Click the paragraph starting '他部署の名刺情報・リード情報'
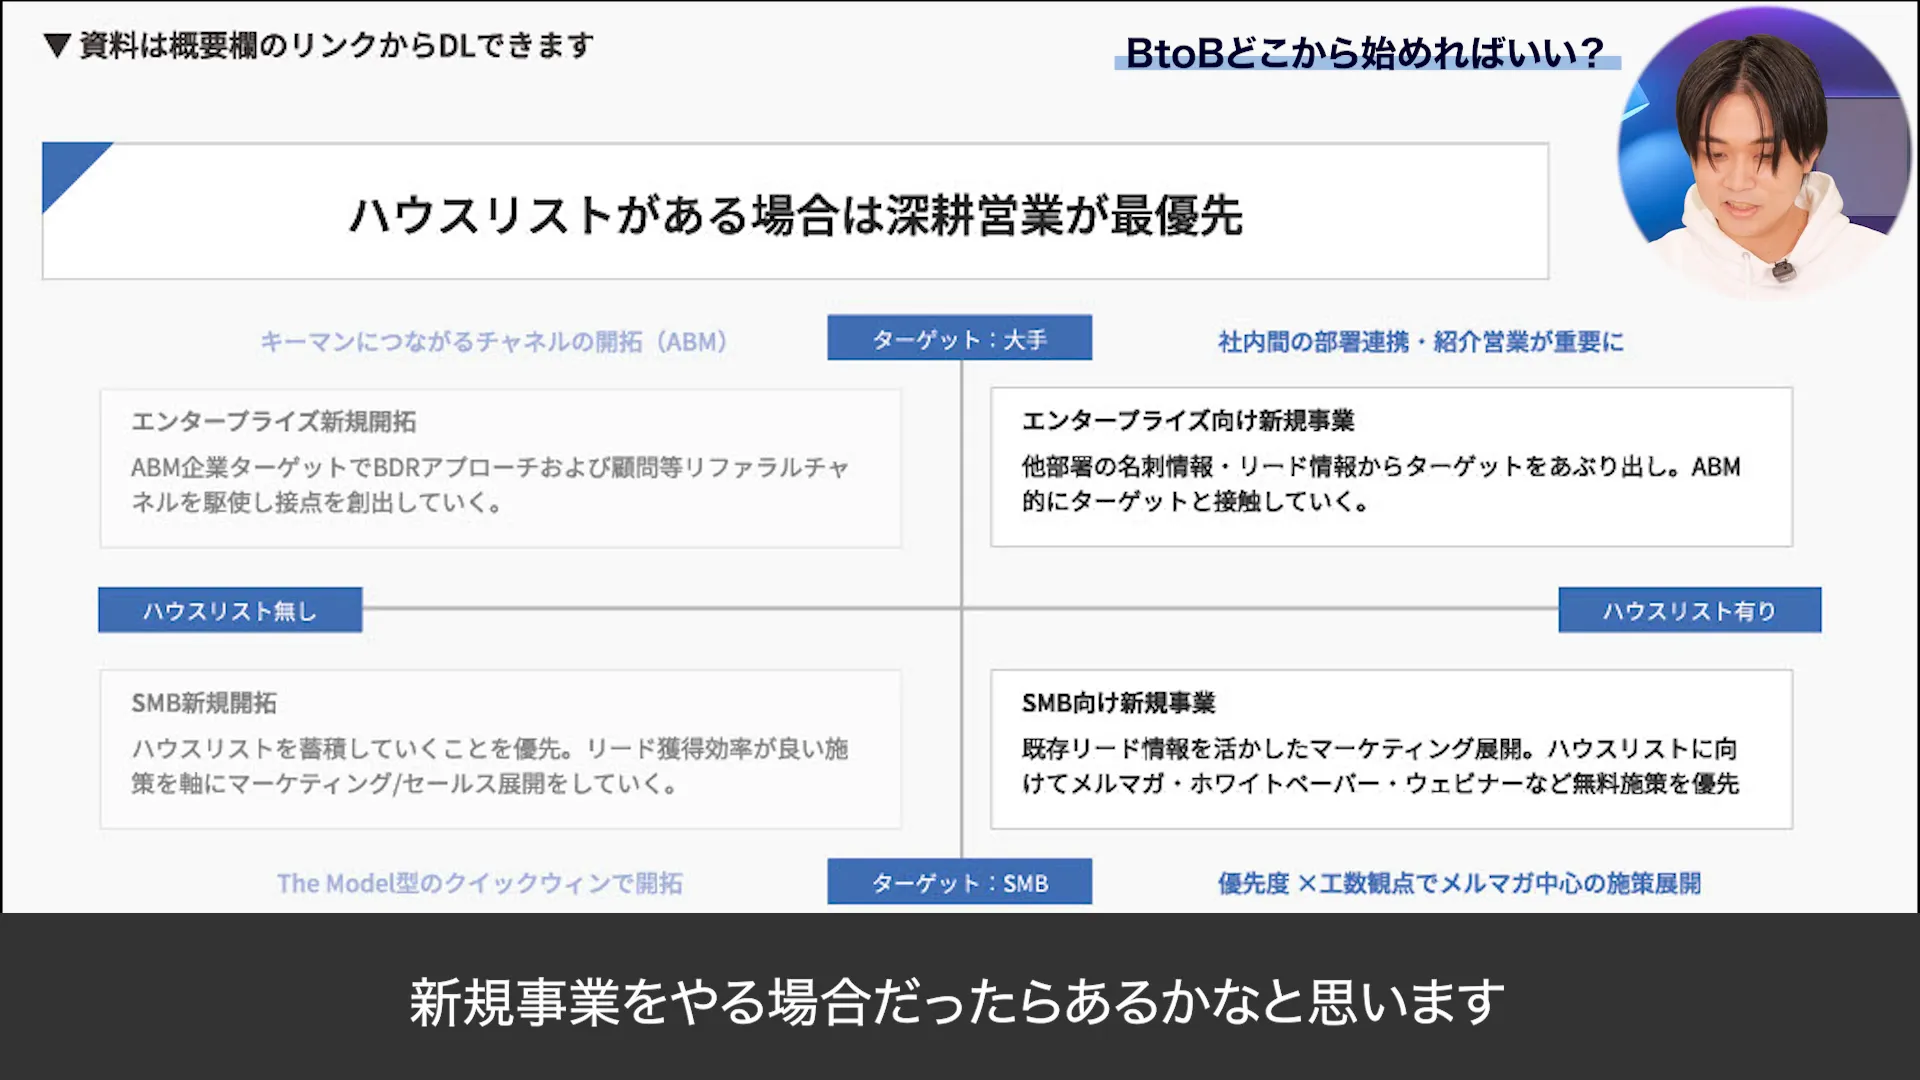 point(1381,484)
